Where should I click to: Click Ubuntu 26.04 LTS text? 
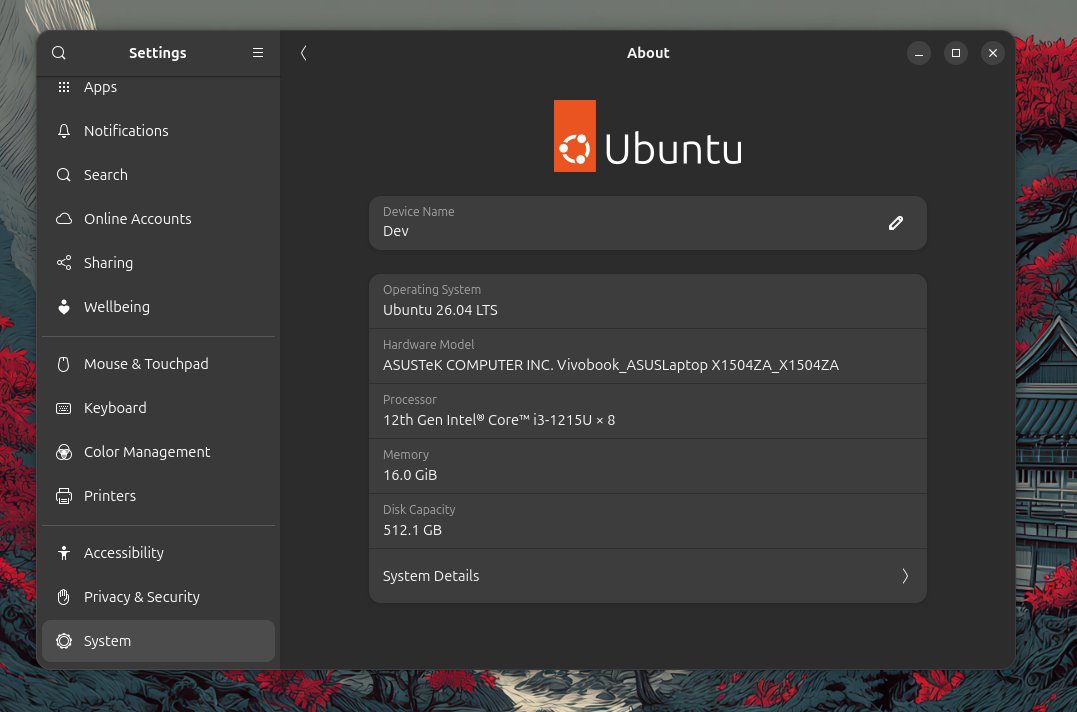pyautogui.click(x=440, y=310)
